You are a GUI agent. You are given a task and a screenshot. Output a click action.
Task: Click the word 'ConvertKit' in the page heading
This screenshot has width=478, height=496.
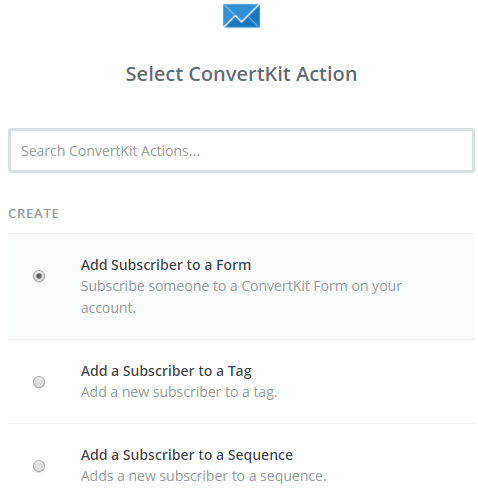[240, 74]
